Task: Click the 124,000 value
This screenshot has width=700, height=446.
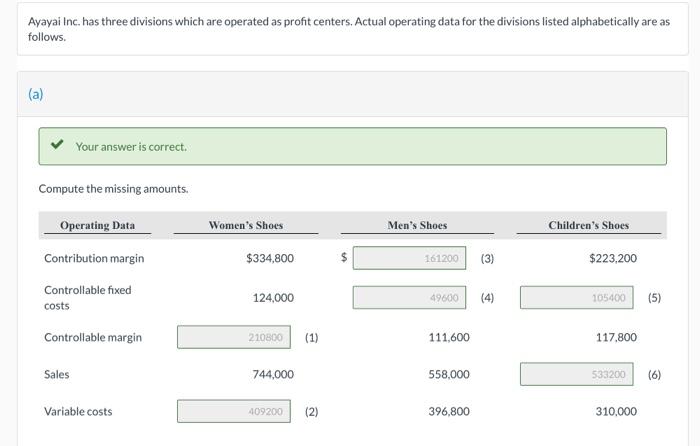Action: pos(273,298)
